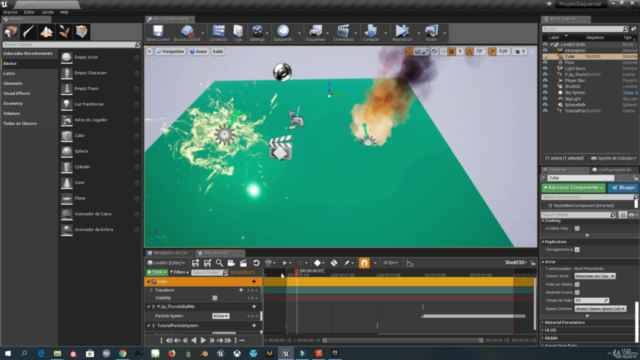This screenshot has height=360, width=640.
Task: Click the Exibir viewport button
Action: tap(218, 52)
